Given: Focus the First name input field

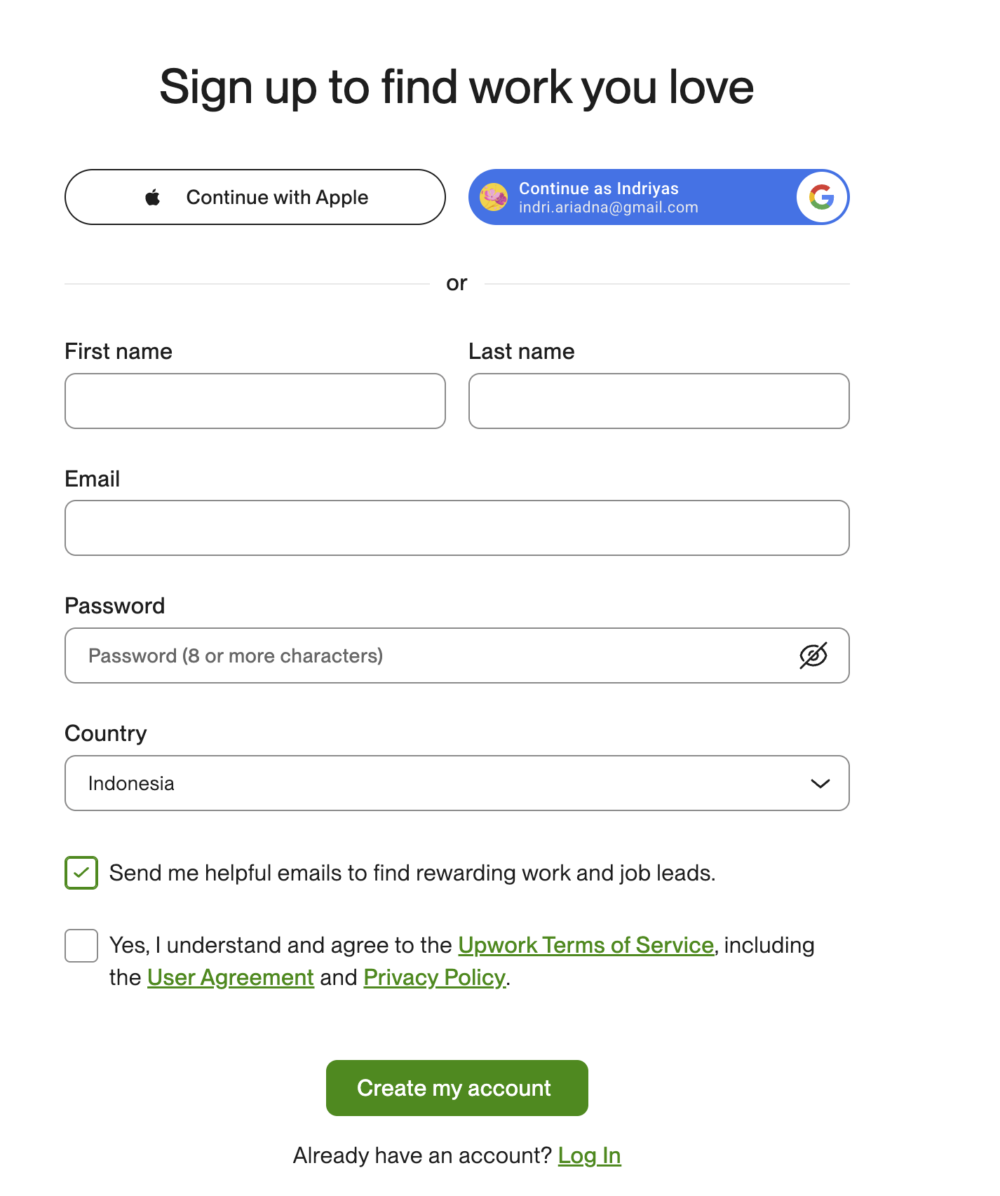Looking at the screenshot, I should (x=255, y=401).
